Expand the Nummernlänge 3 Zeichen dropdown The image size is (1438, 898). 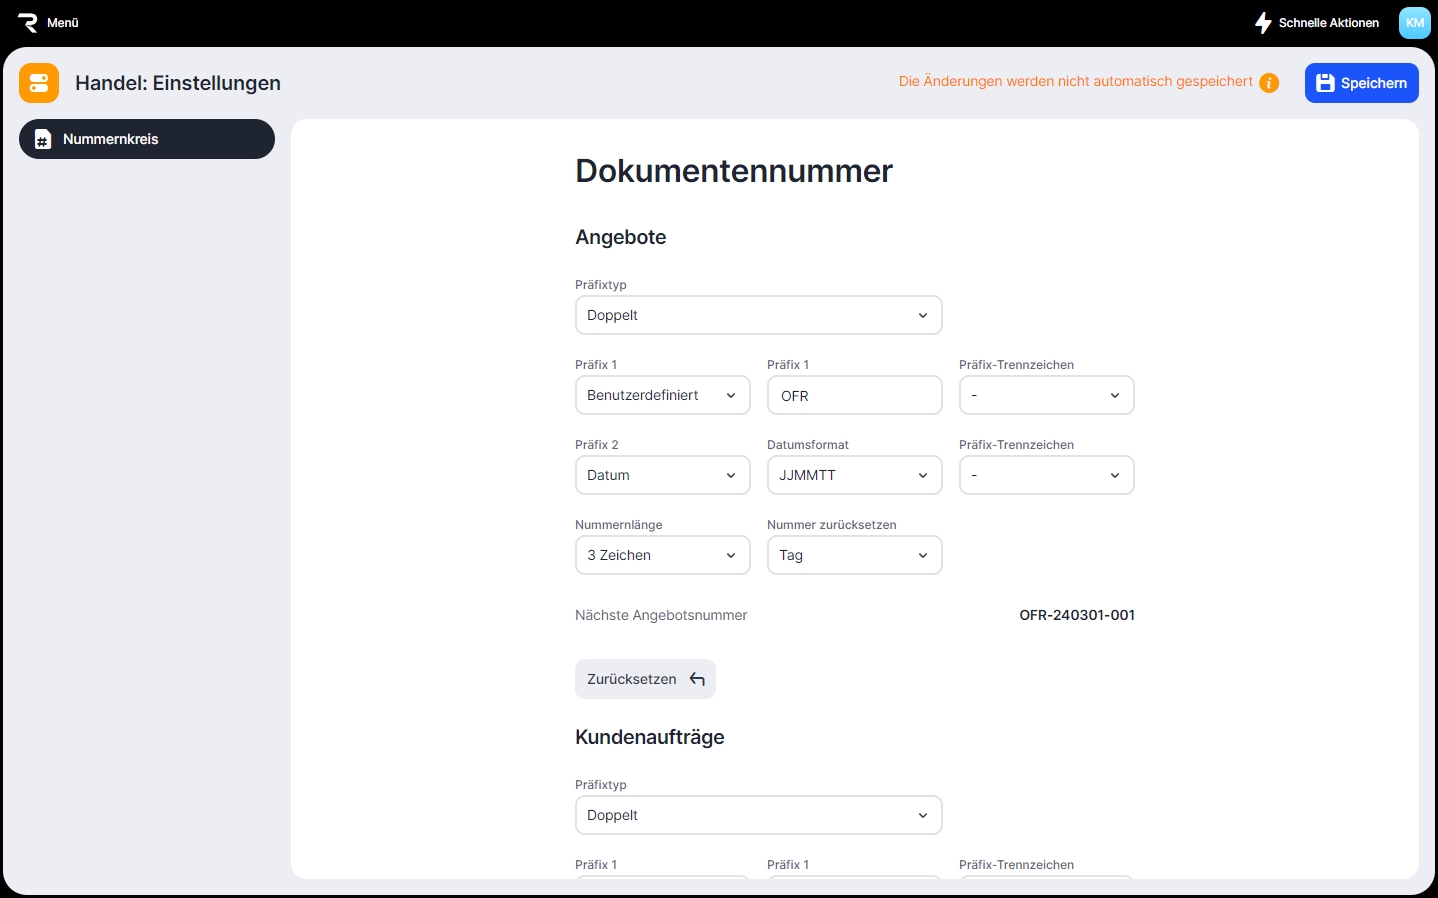point(662,555)
